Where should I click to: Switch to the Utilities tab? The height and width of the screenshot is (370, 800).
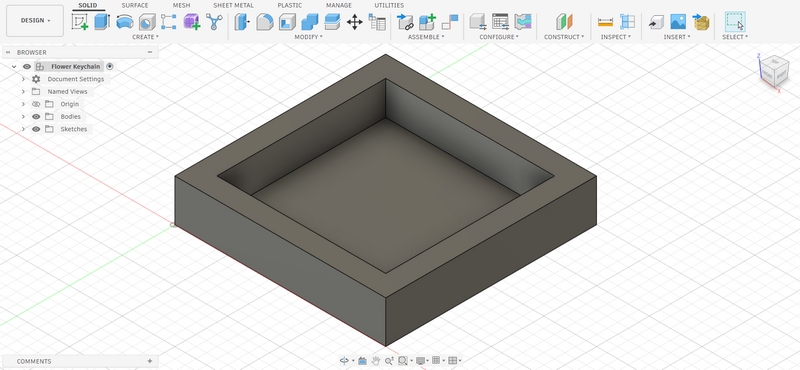tap(389, 5)
